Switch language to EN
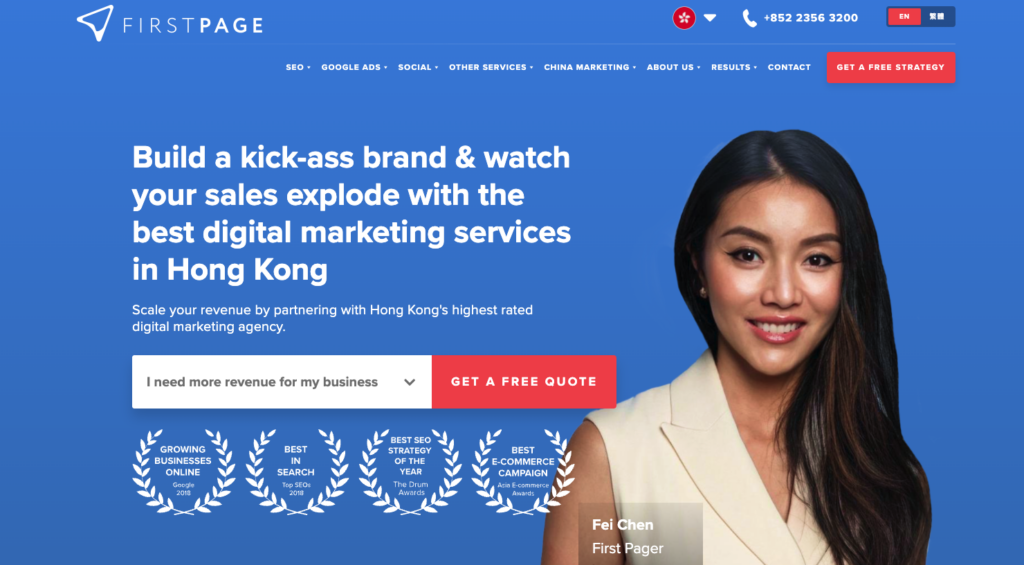Viewport: 1024px width, 565px height. (904, 17)
